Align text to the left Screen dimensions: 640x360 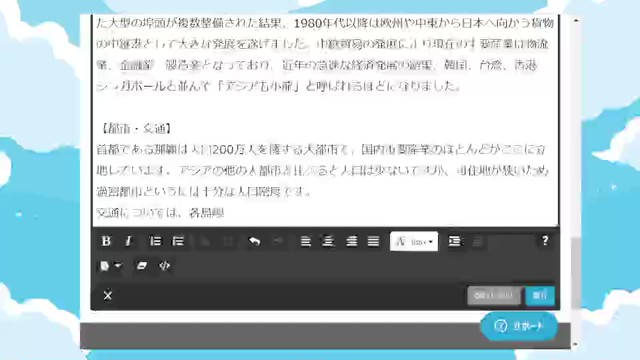pyautogui.click(x=305, y=241)
